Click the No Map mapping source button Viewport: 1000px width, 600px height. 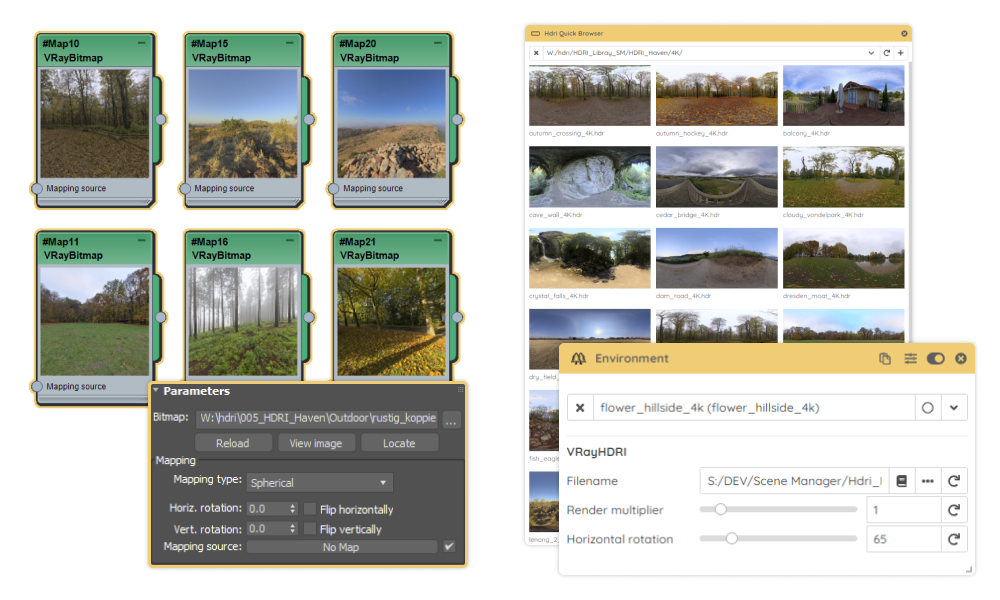pyautogui.click(x=342, y=547)
